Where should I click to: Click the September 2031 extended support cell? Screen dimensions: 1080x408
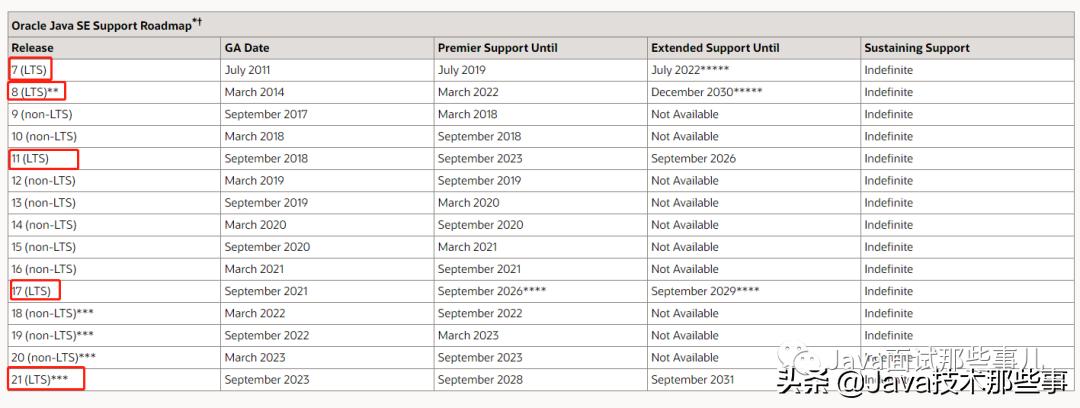pos(692,379)
